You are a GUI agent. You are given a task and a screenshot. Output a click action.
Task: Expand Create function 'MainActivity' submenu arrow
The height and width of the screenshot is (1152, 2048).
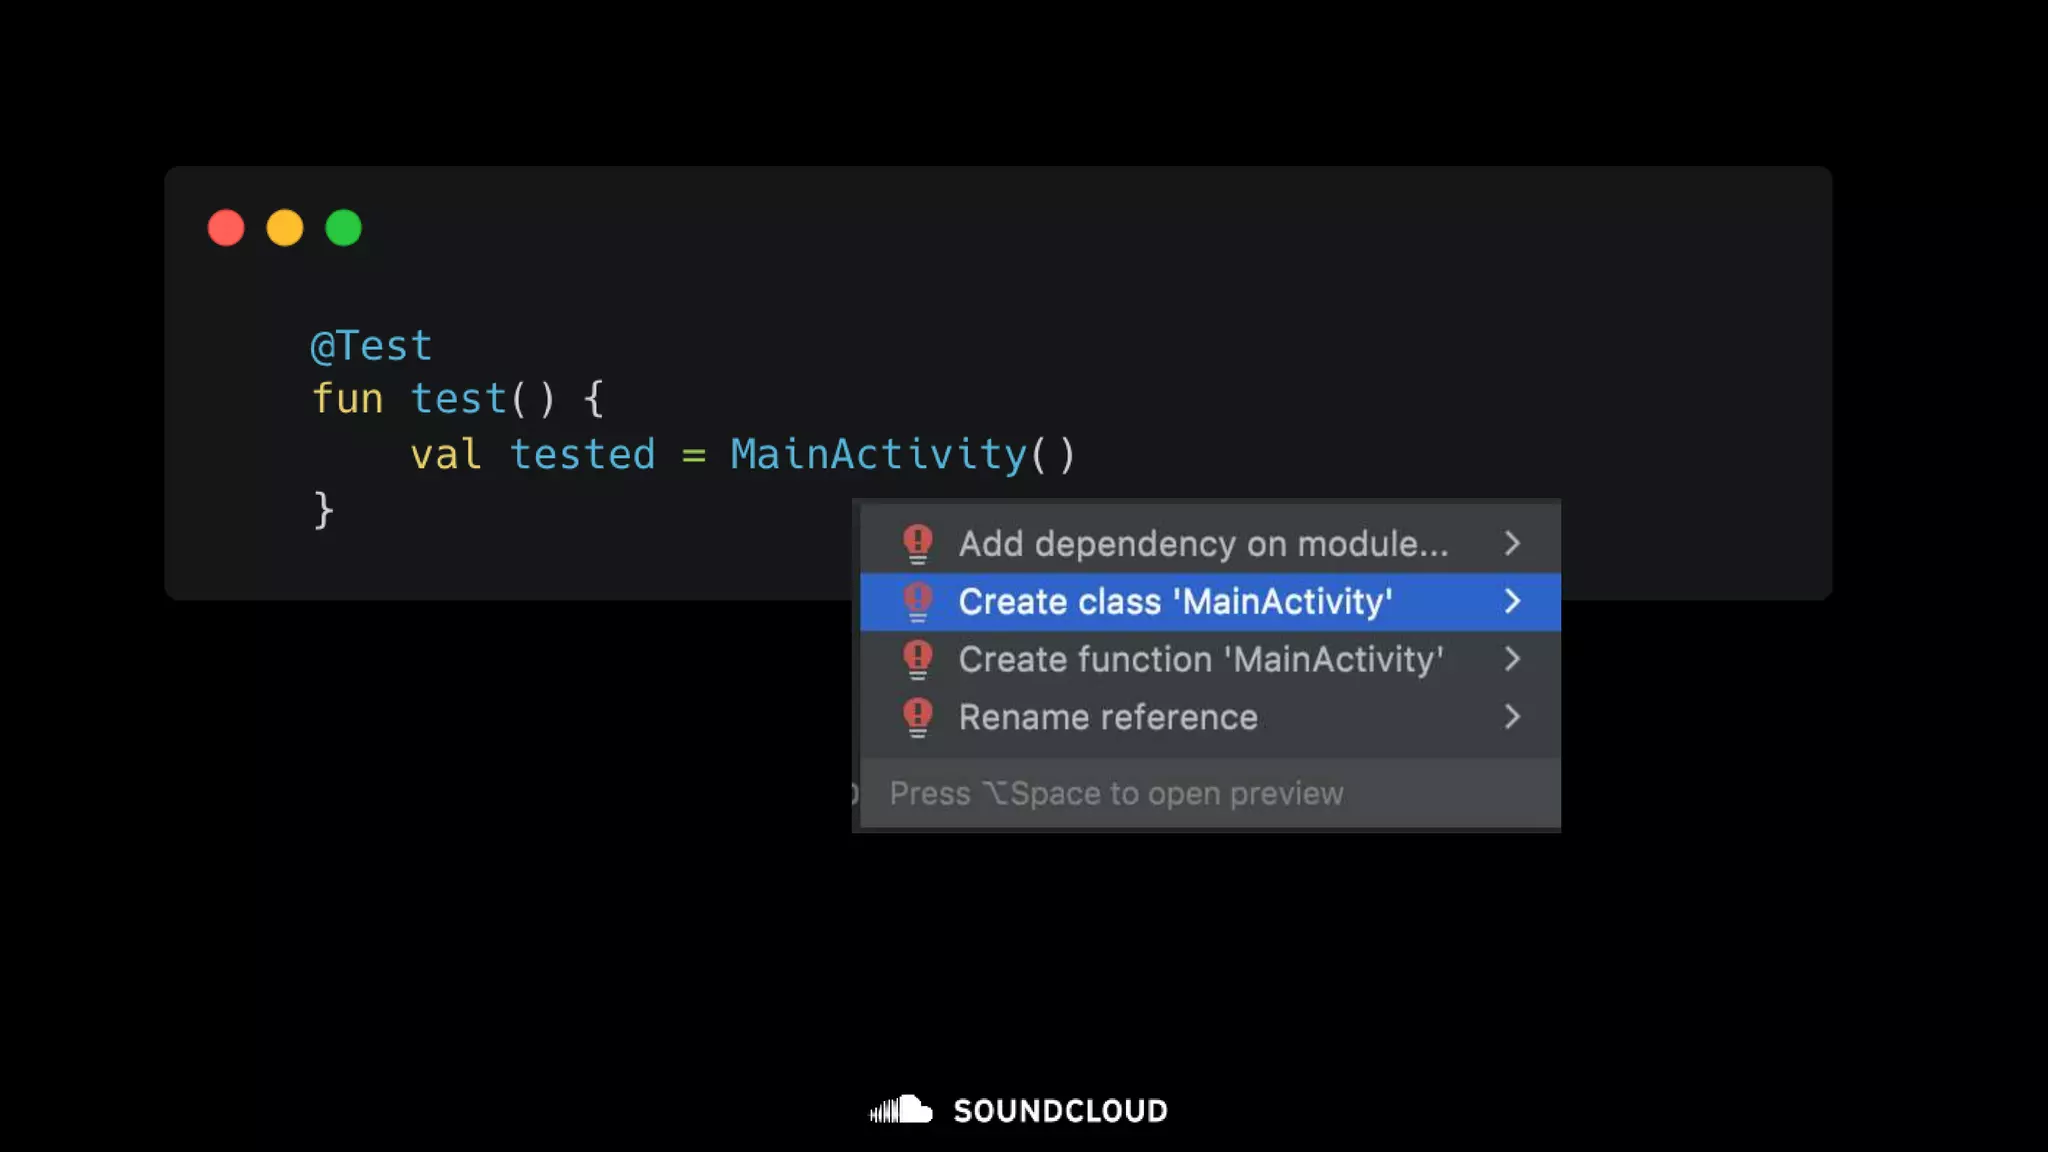(x=1512, y=659)
